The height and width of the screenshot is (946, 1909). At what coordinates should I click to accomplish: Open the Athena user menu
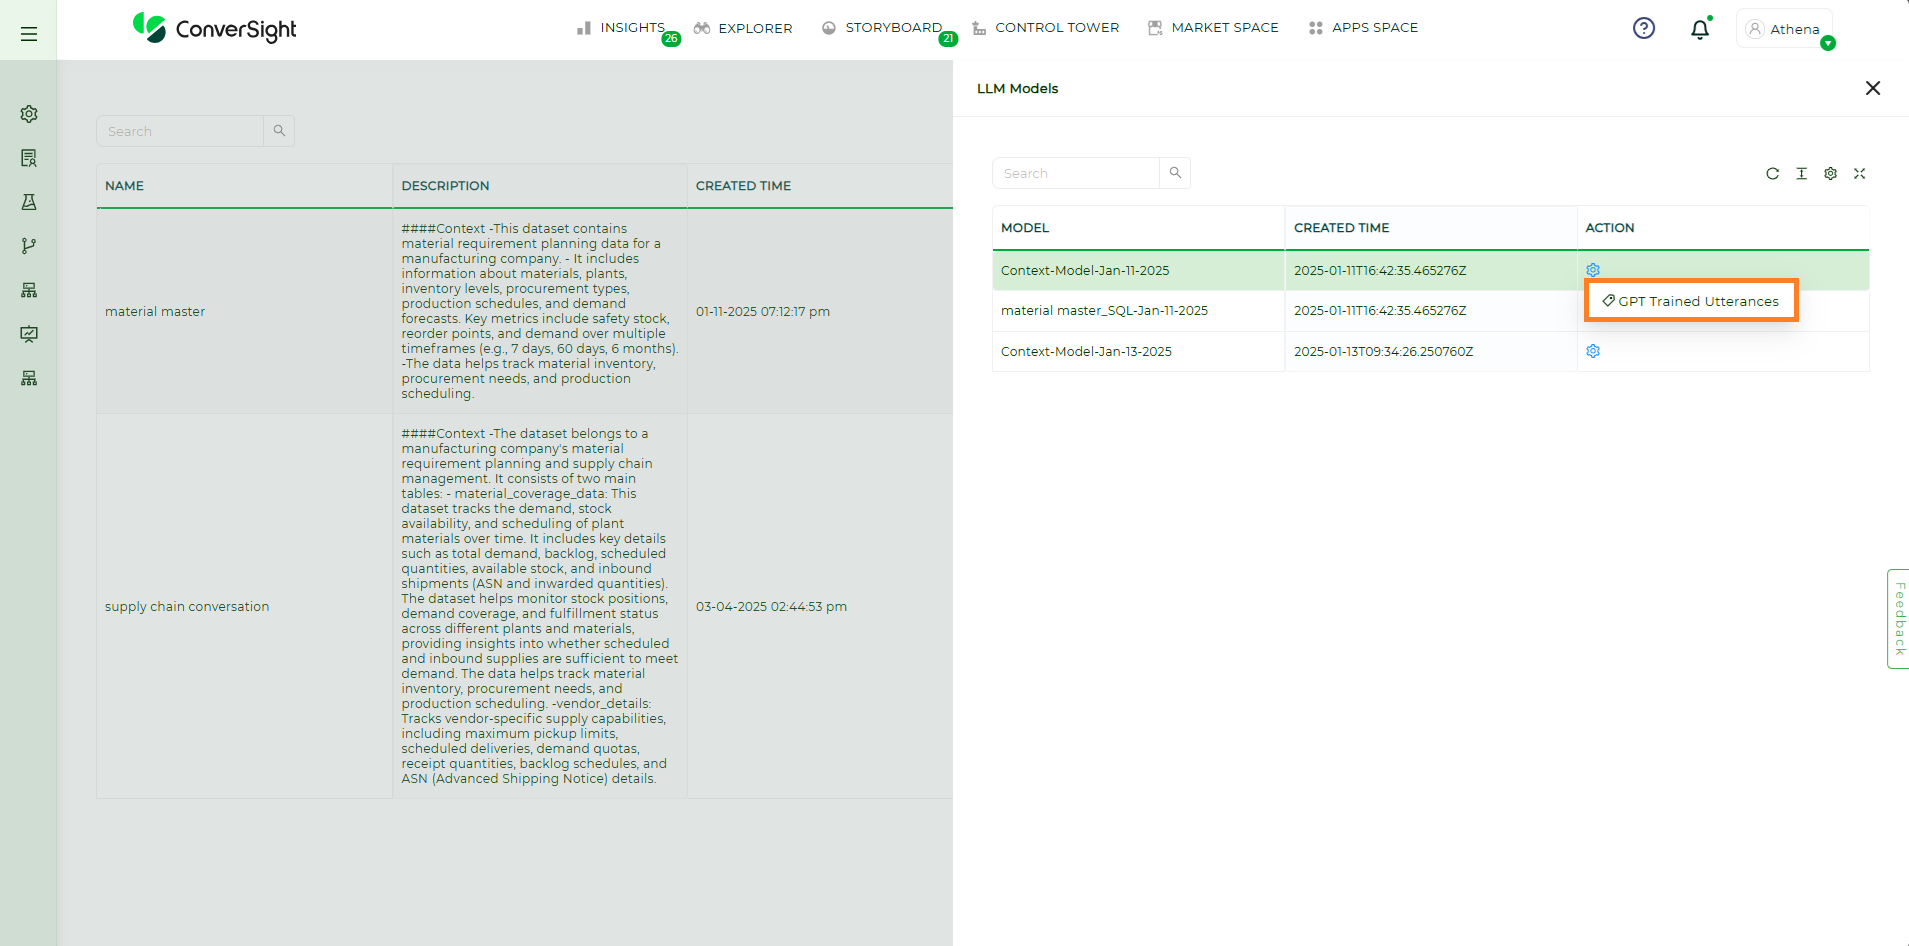[1784, 29]
